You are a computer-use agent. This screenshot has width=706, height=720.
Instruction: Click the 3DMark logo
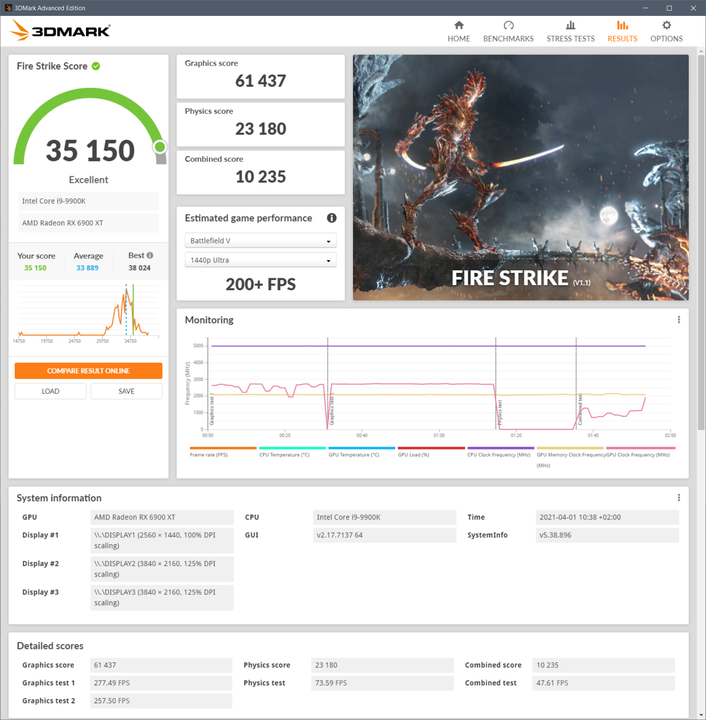point(60,30)
